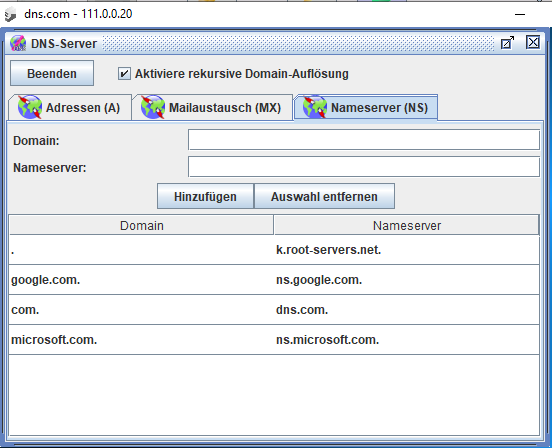
Task: Click the server icon beside dns.com title
Action: [x=10, y=14]
